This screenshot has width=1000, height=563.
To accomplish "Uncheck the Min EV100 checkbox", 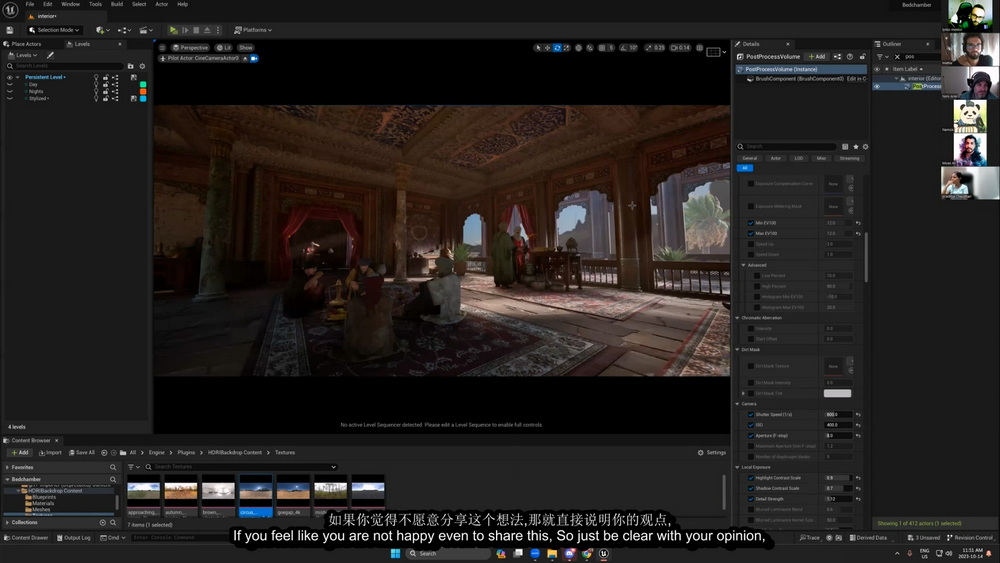I will coord(751,223).
